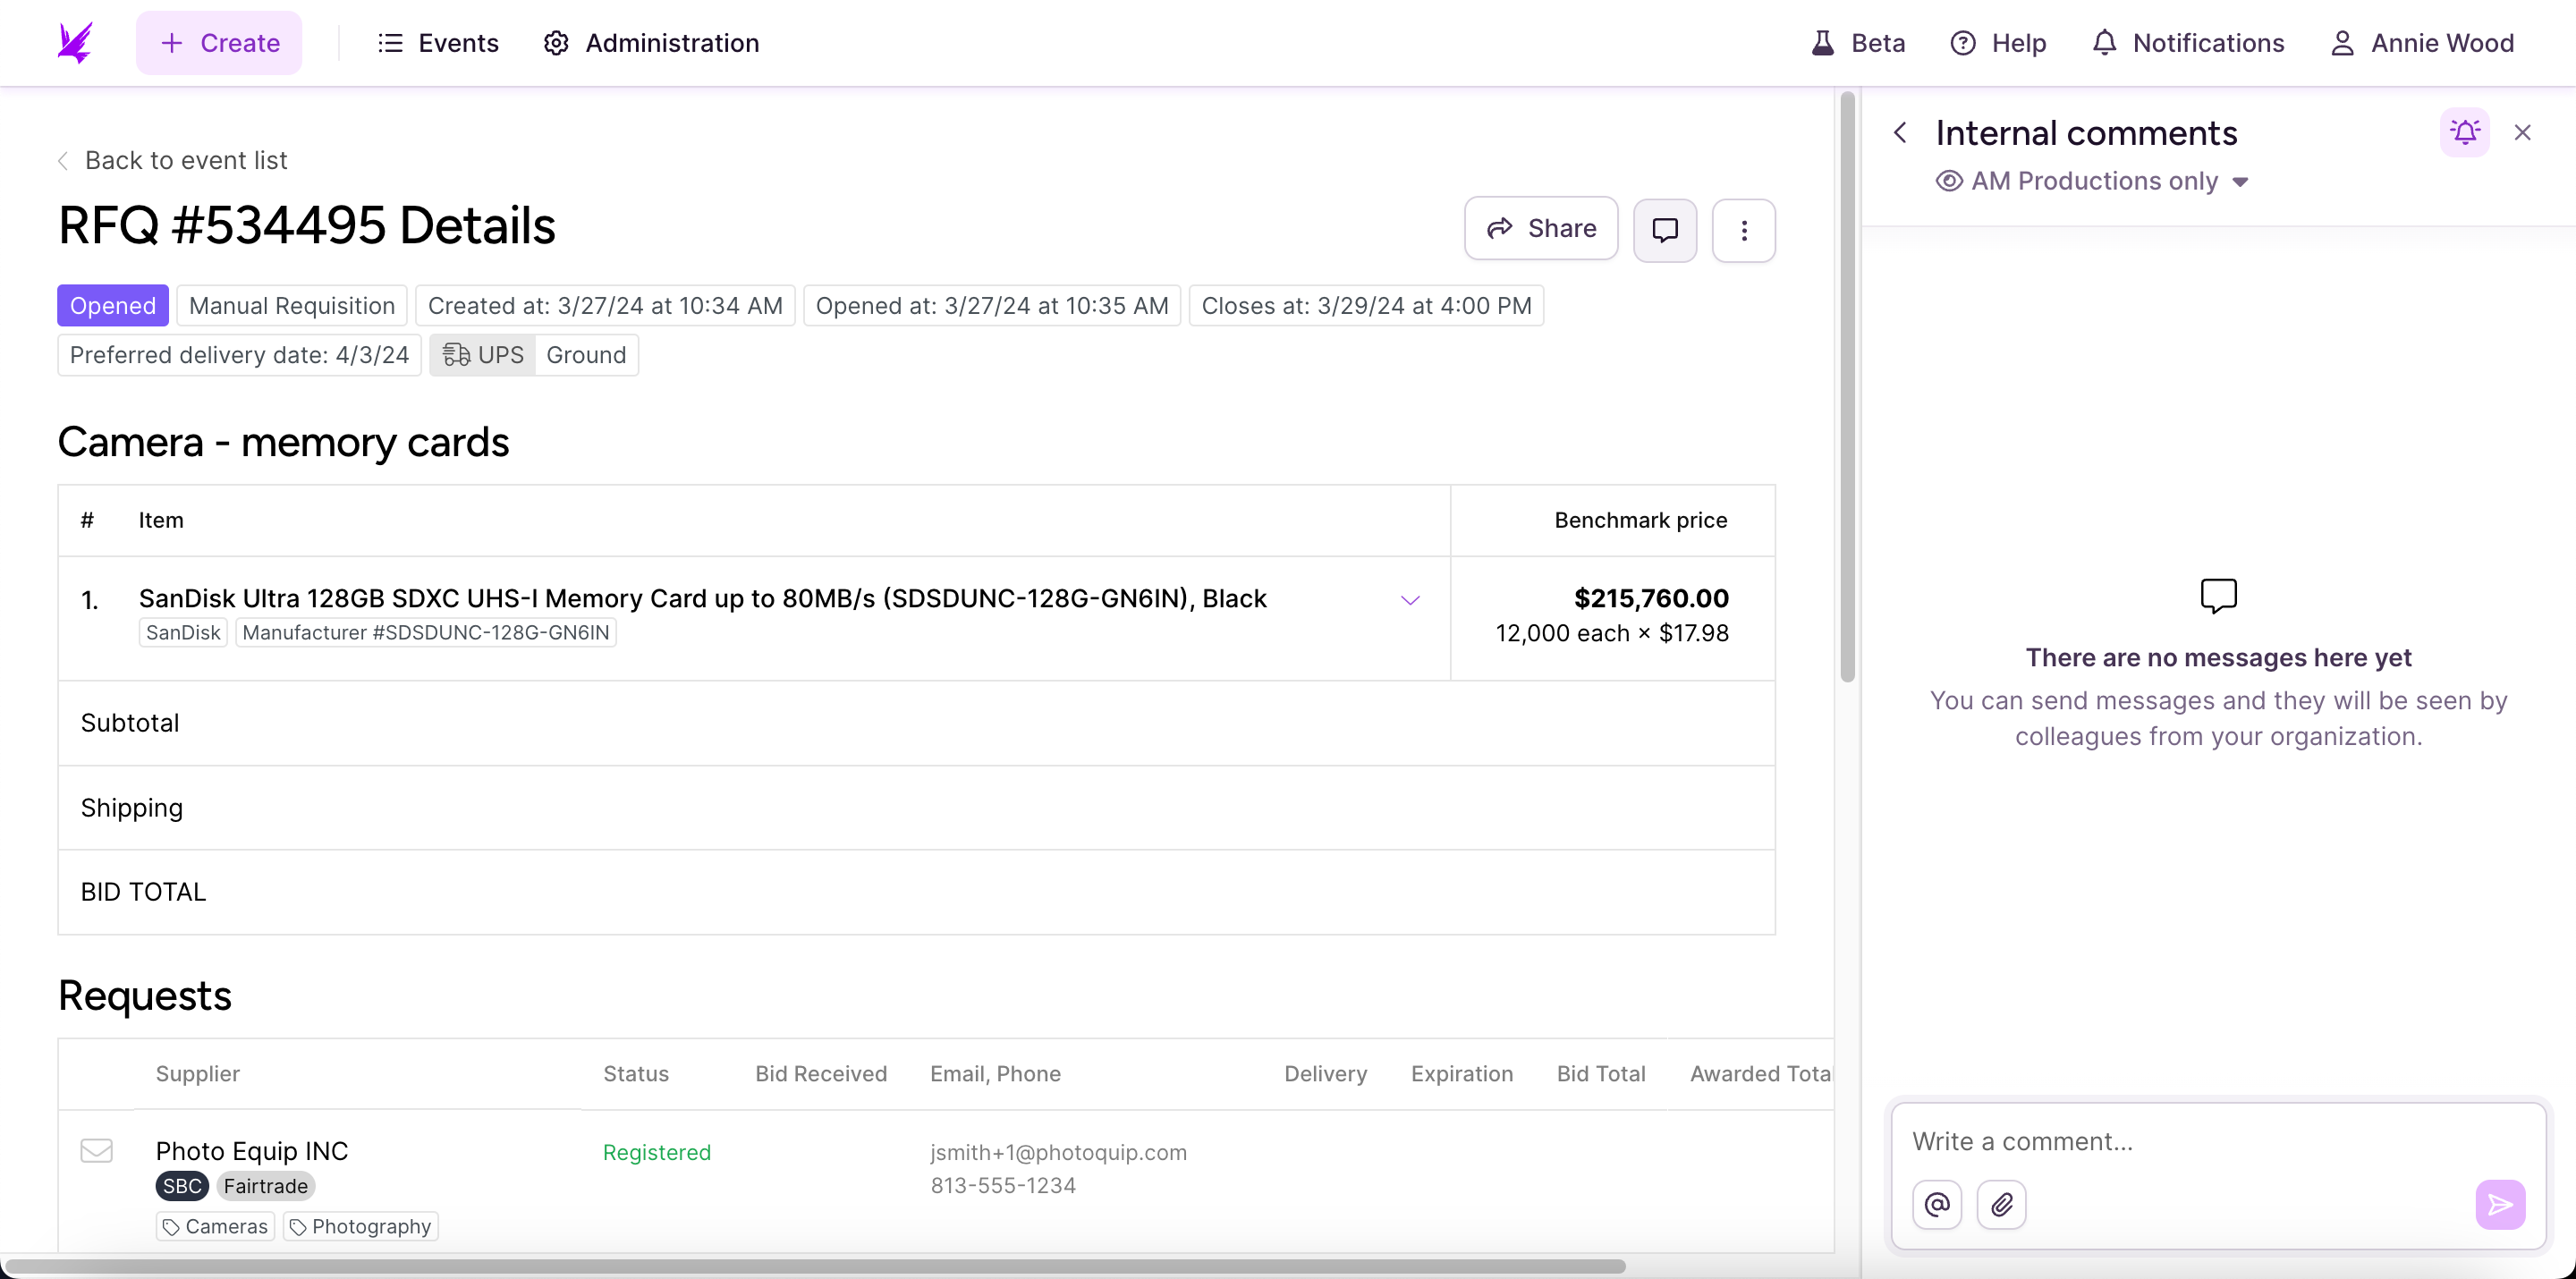Click the UPS truck shipping icon
Screen dimensions: 2576x1279
tap(456, 355)
